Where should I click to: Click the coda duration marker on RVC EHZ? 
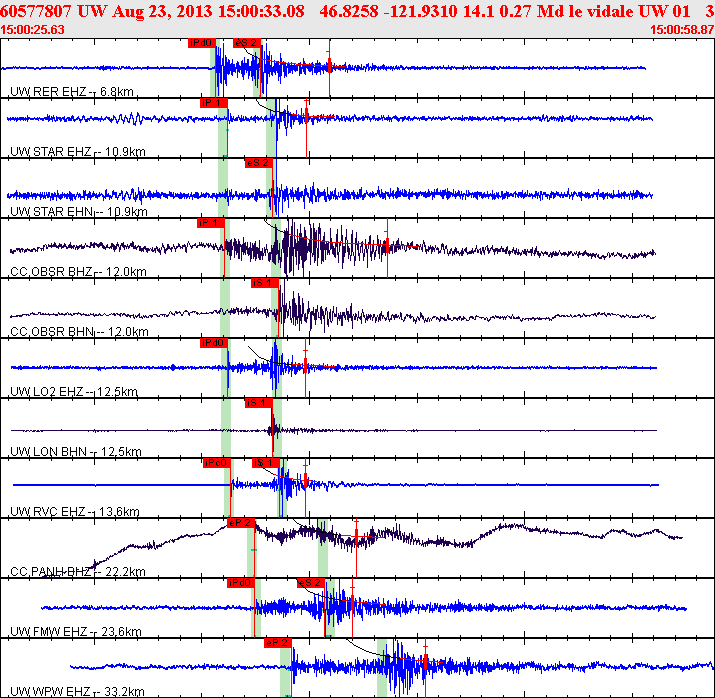[x=306, y=481]
